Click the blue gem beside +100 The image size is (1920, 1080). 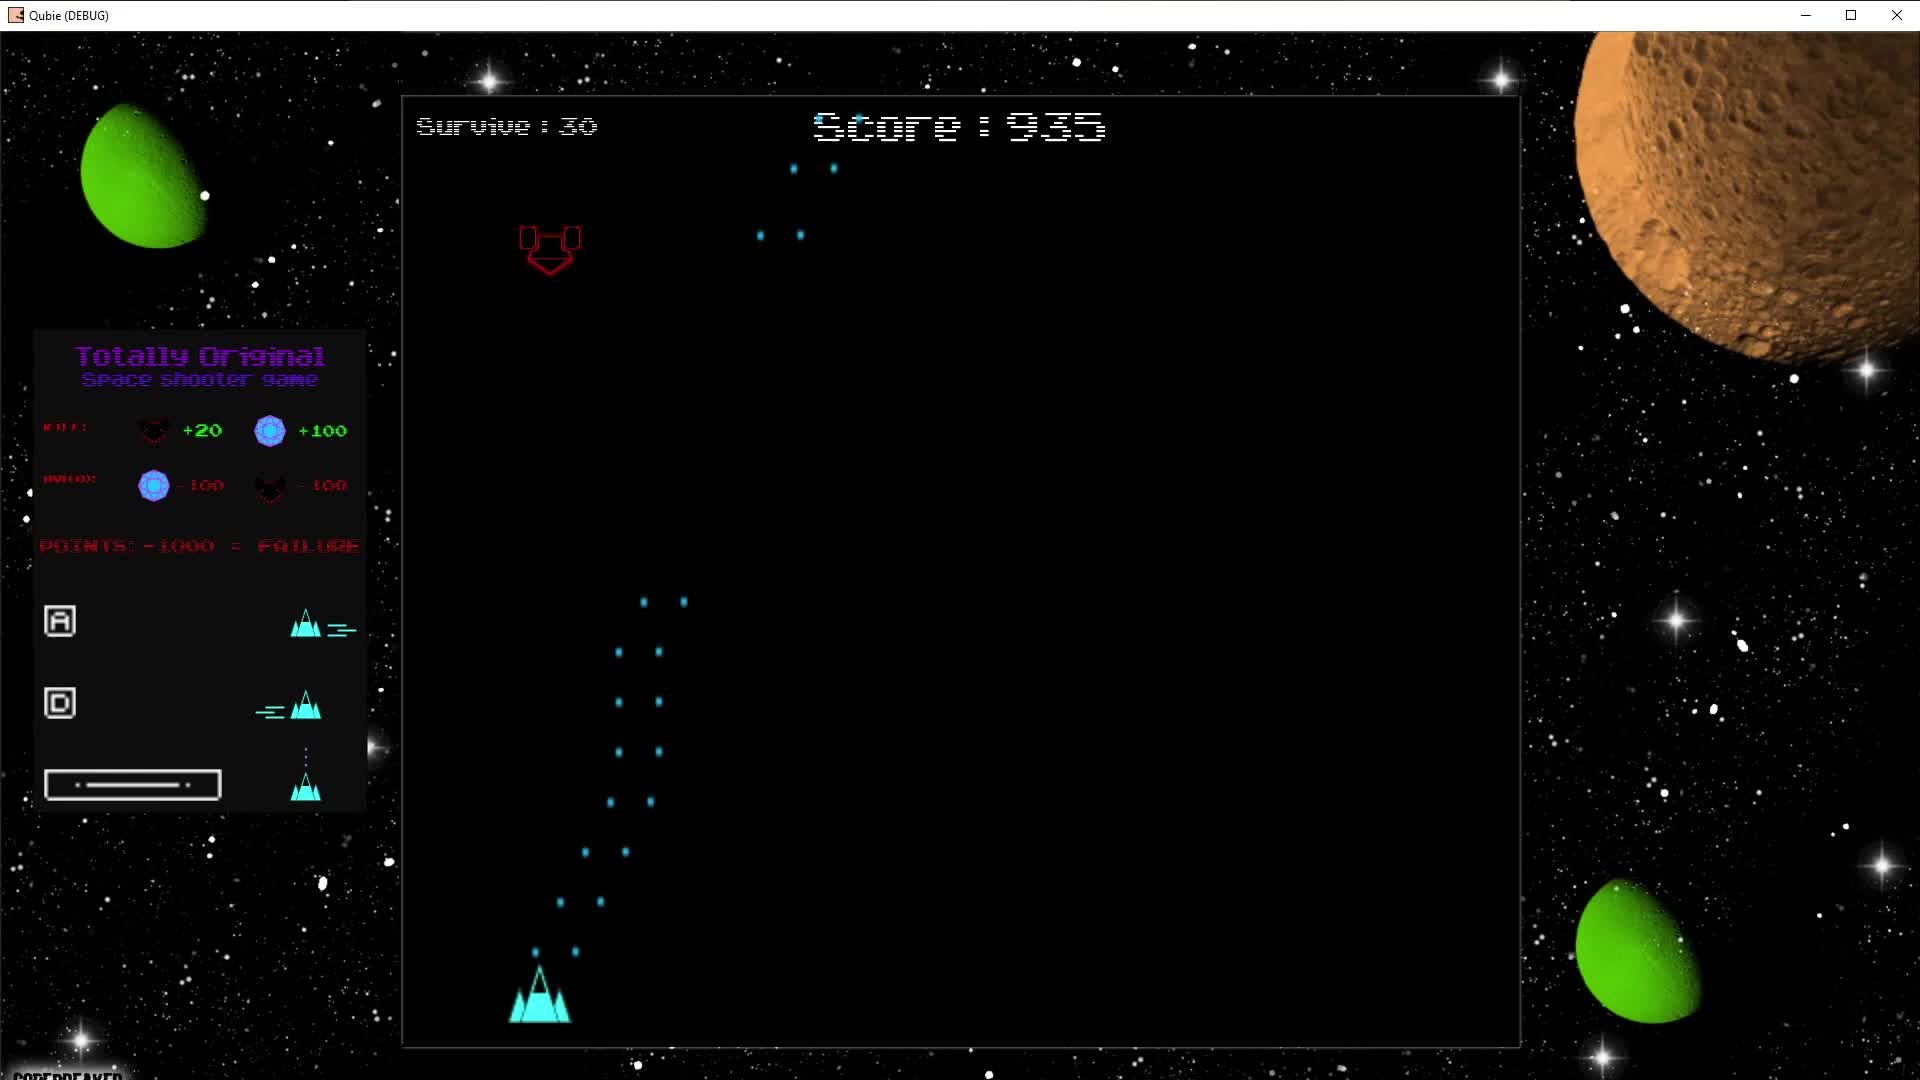(x=270, y=431)
